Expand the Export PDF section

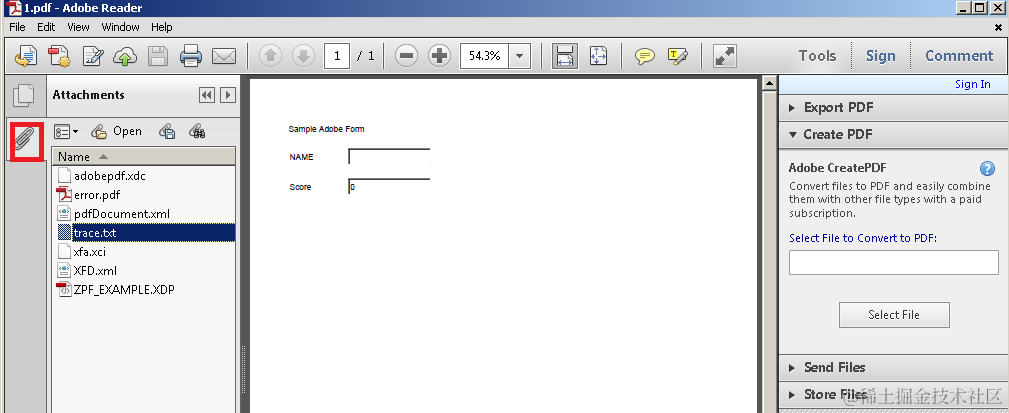click(894, 107)
